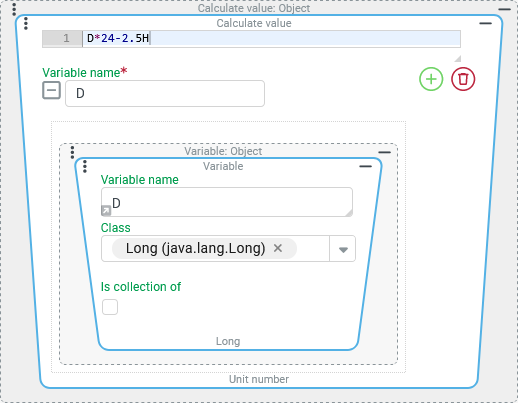Click the three-dot handle of inner Variable block

[x=85, y=166]
